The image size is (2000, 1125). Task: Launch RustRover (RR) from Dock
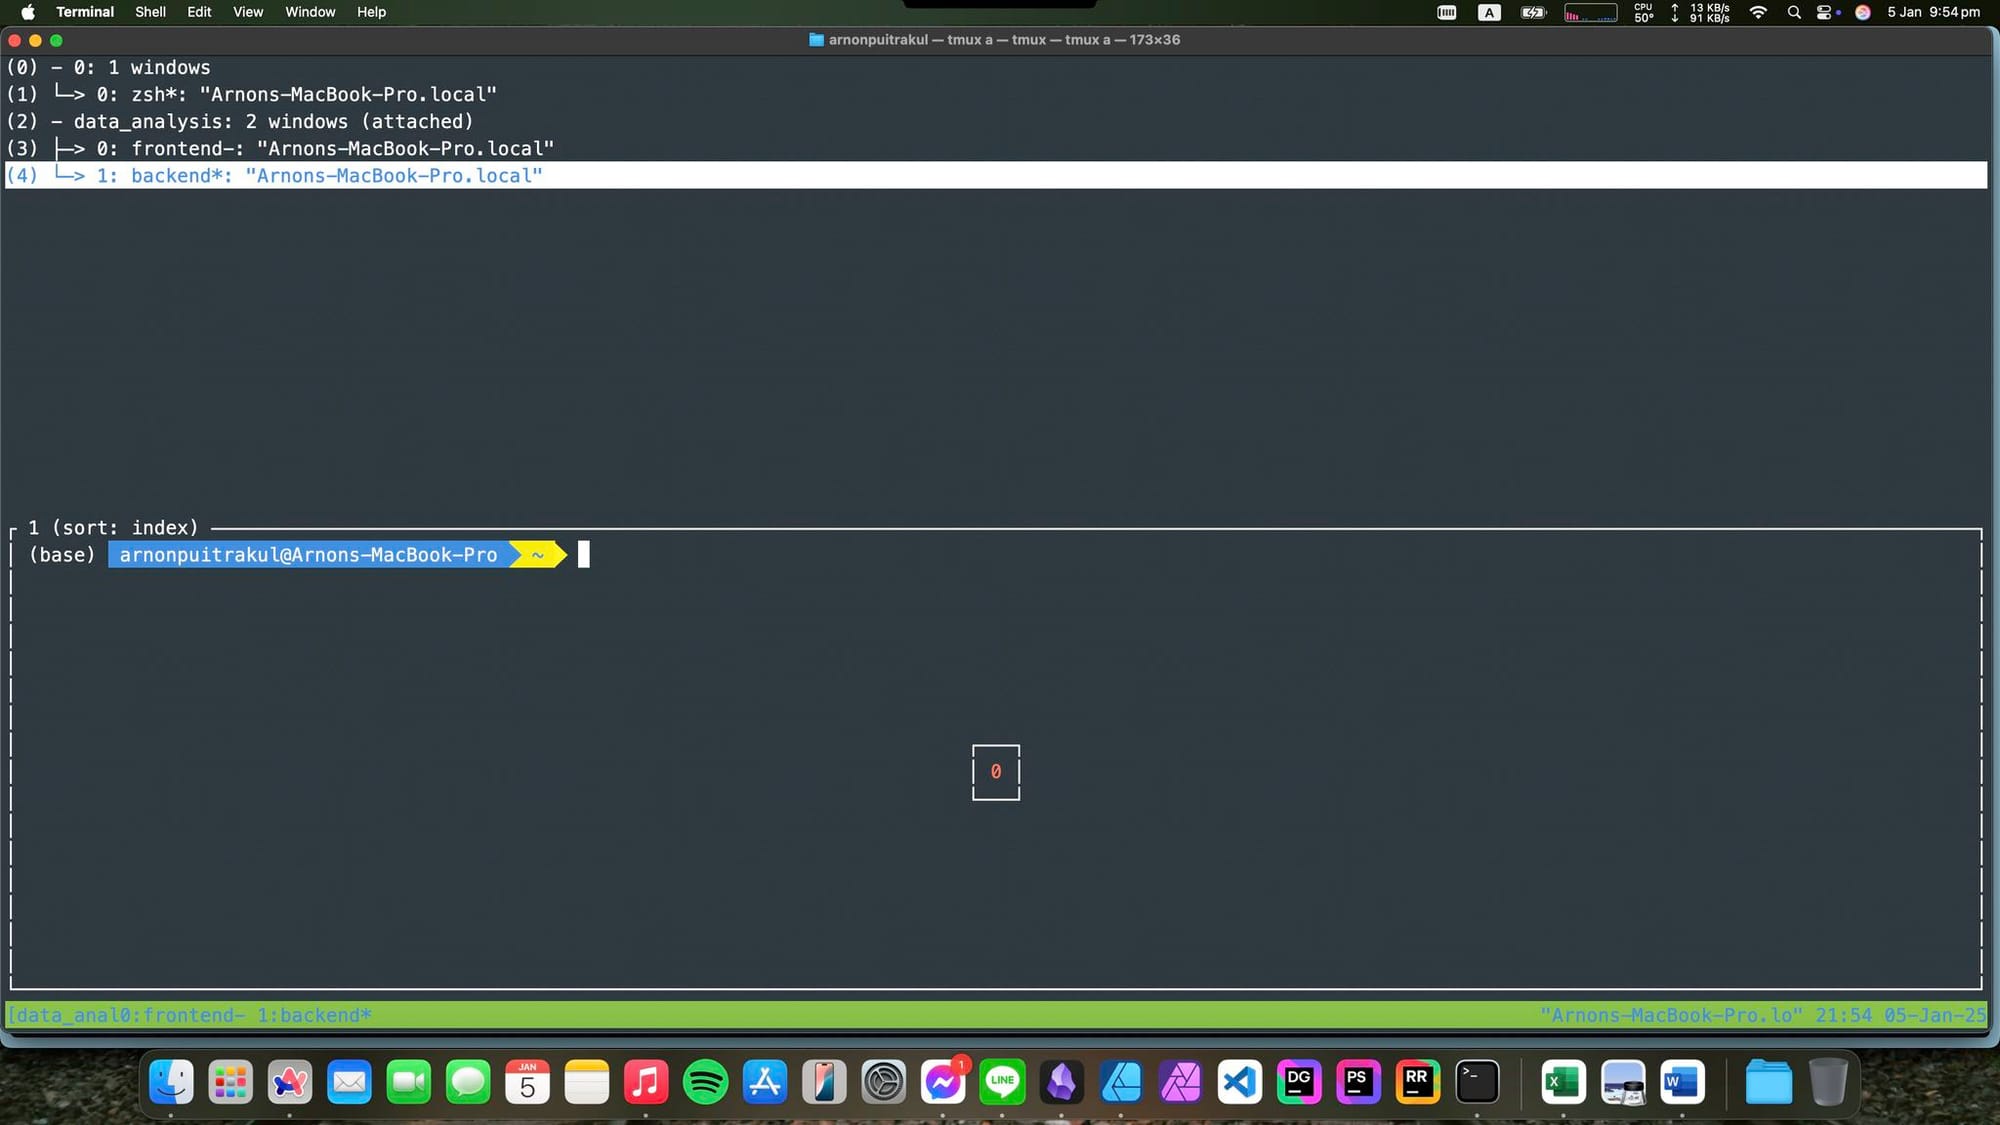coord(1418,1082)
